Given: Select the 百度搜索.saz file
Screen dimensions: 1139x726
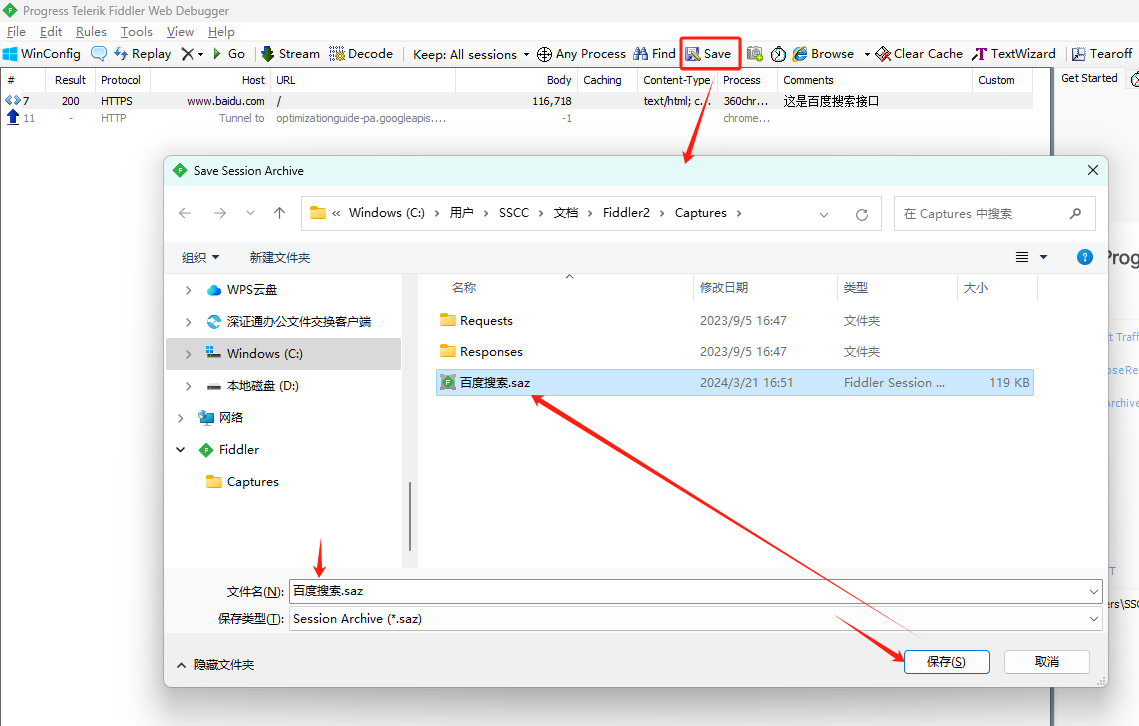Looking at the screenshot, I should tap(734, 382).
